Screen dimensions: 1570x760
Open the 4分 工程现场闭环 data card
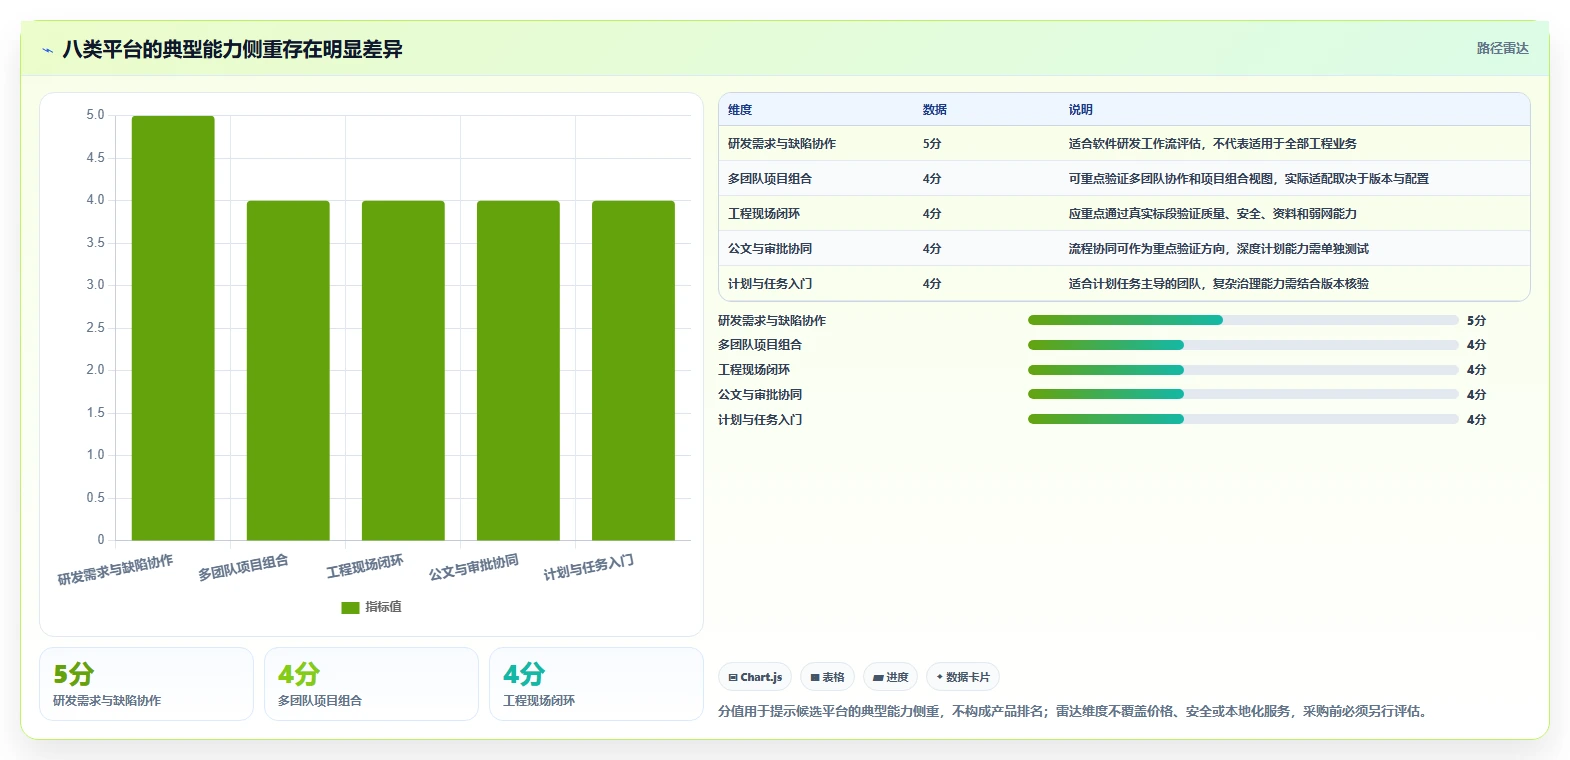[596, 684]
